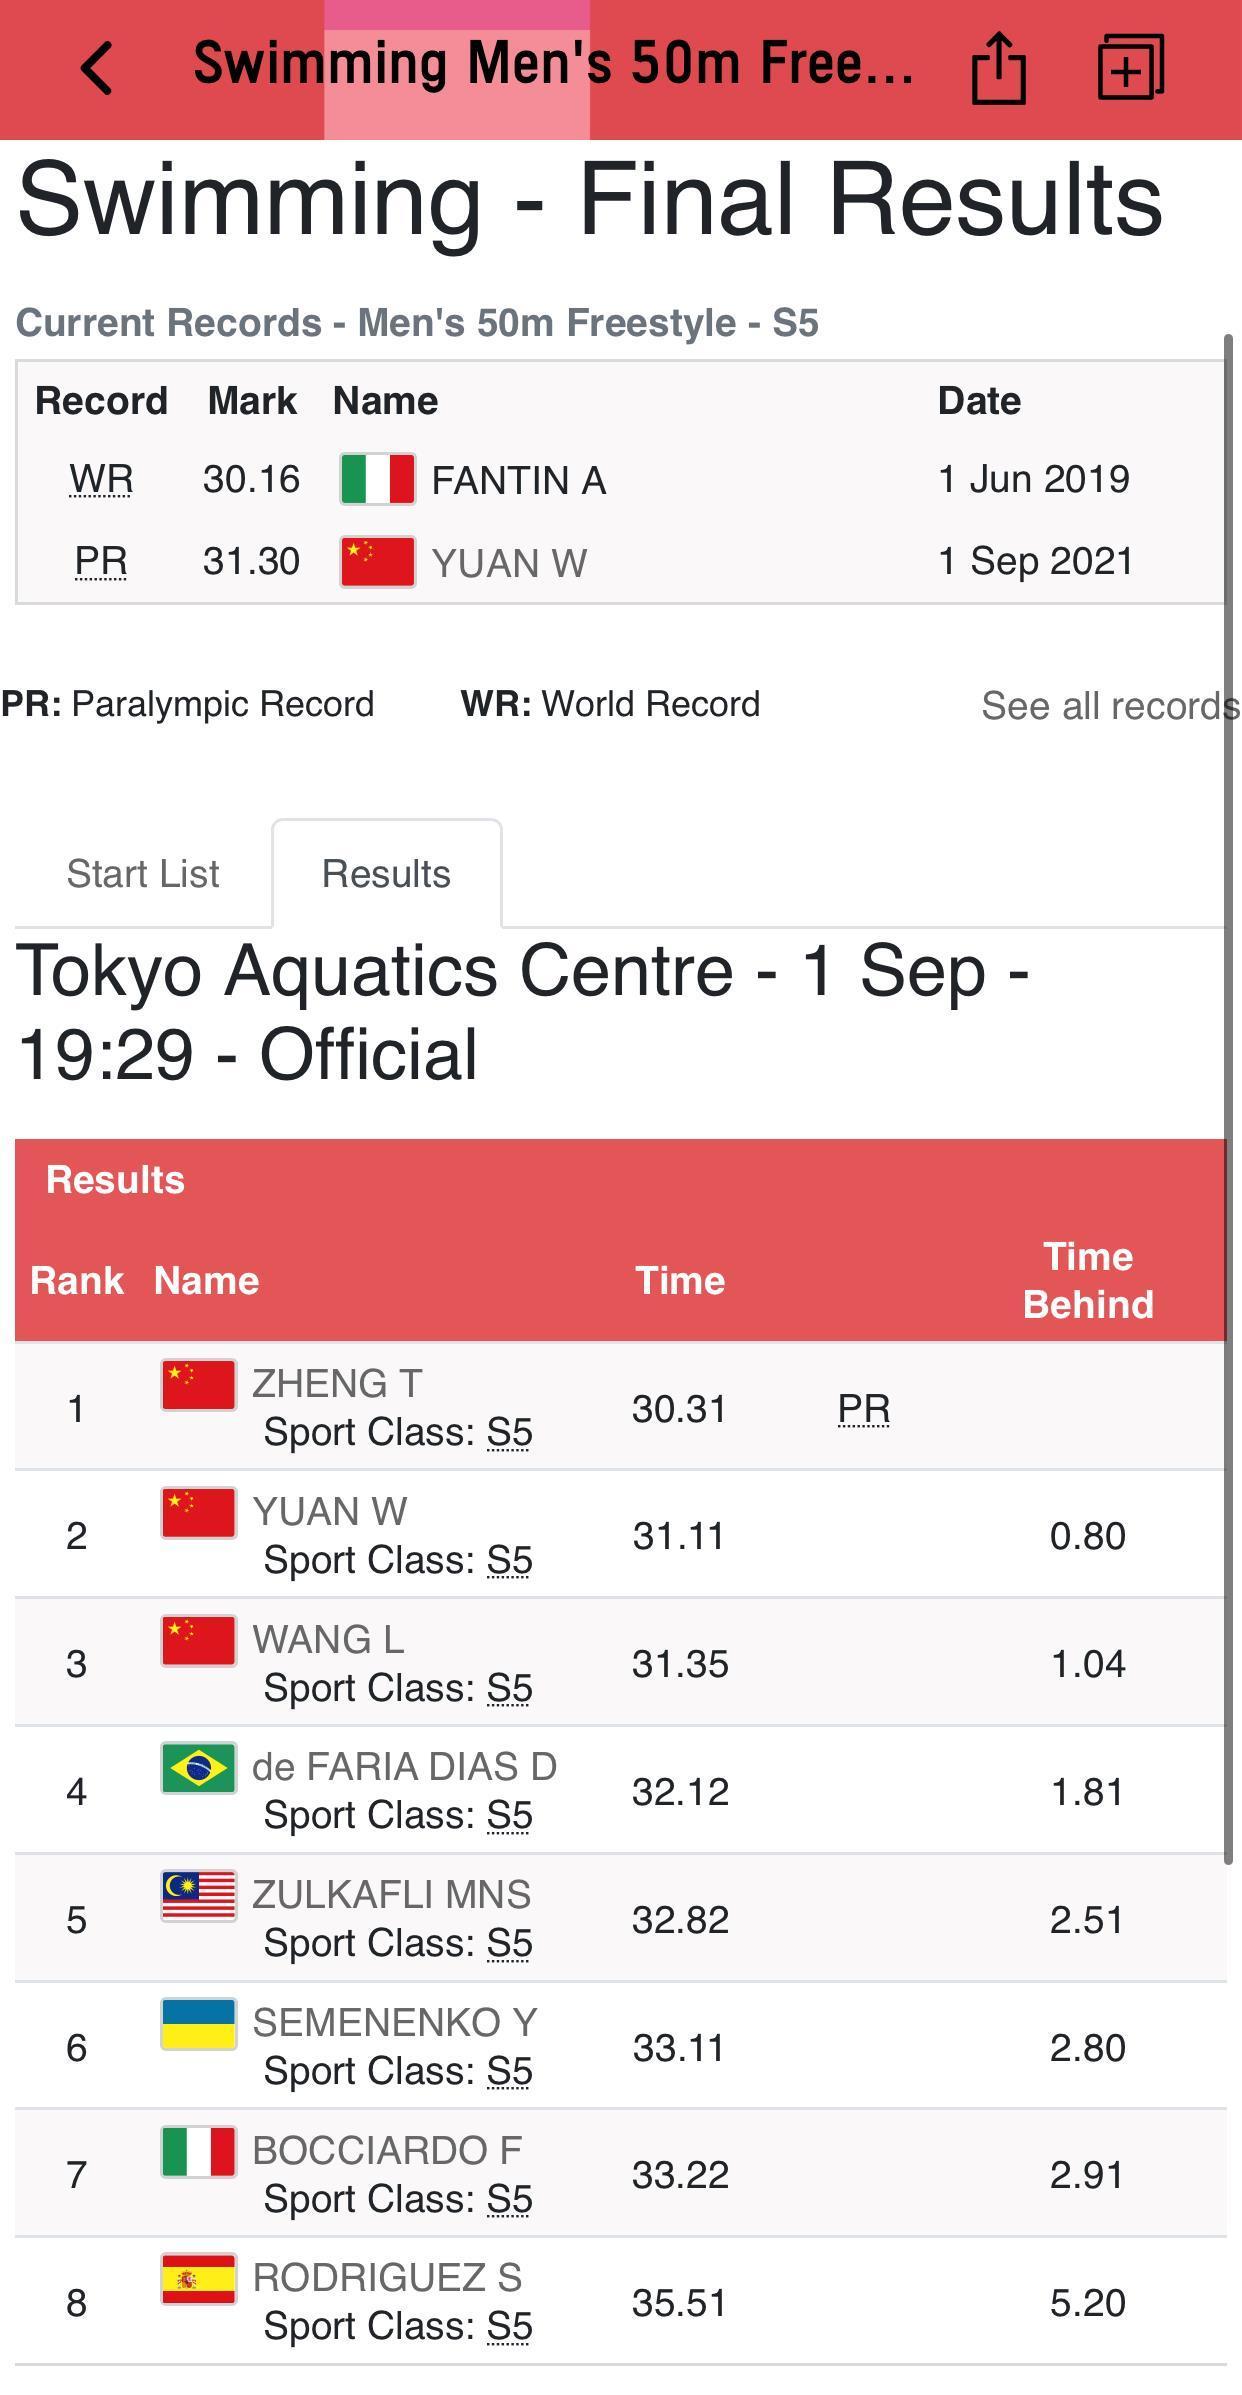1242x2395 pixels.
Task: Select the Results tab
Action: [386, 874]
